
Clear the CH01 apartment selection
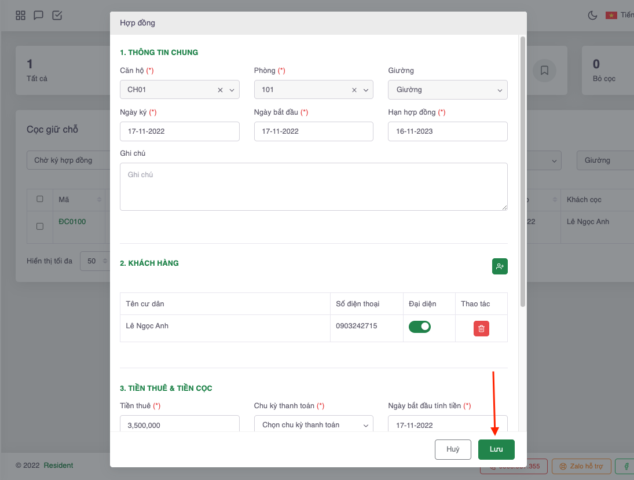[x=220, y=90]
